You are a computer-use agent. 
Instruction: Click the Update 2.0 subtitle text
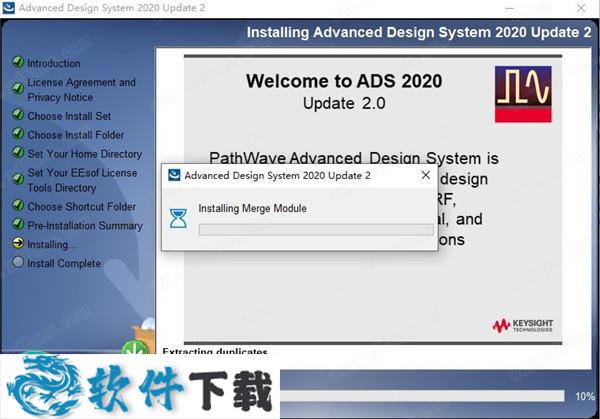tap(344, 103)
